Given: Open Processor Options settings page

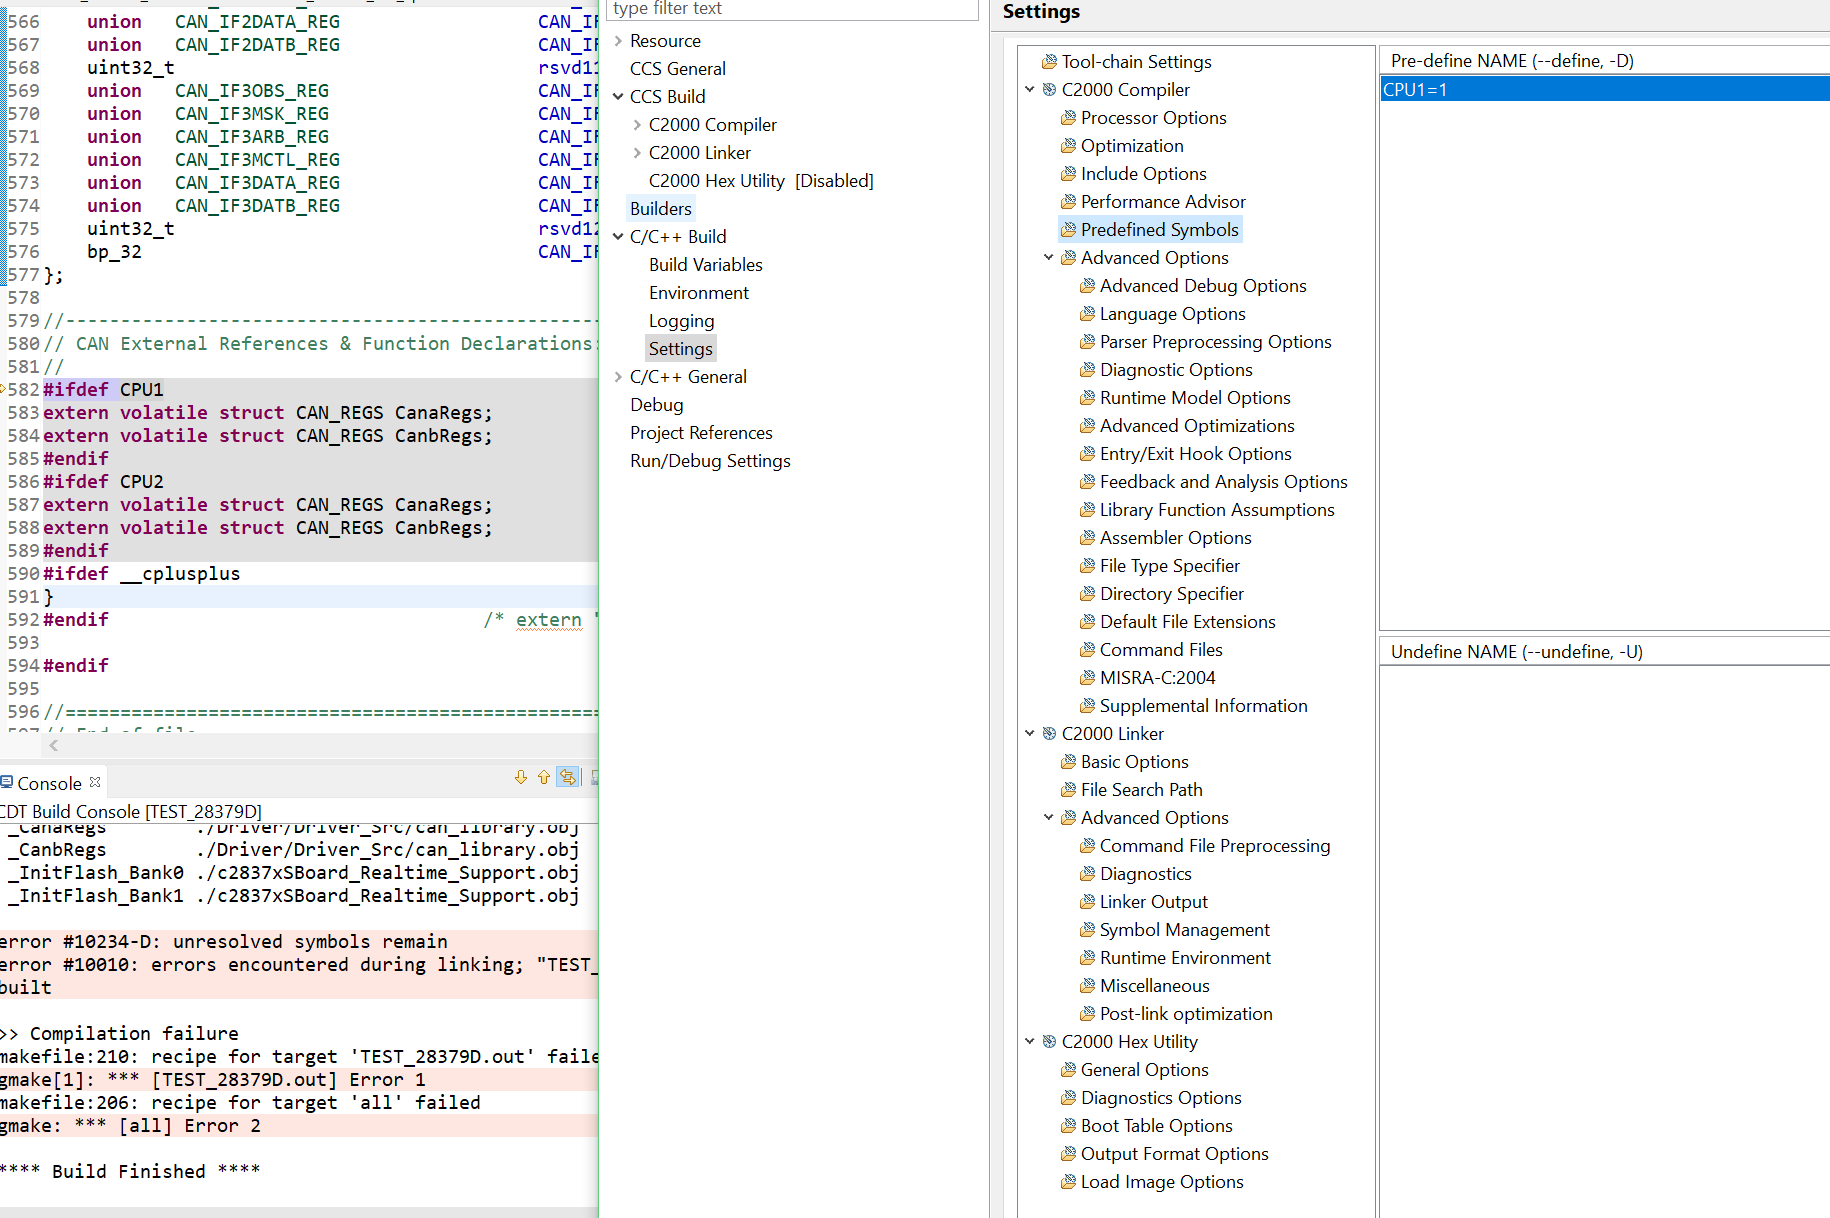Looking at the screenshot, I should [1153, 117].
